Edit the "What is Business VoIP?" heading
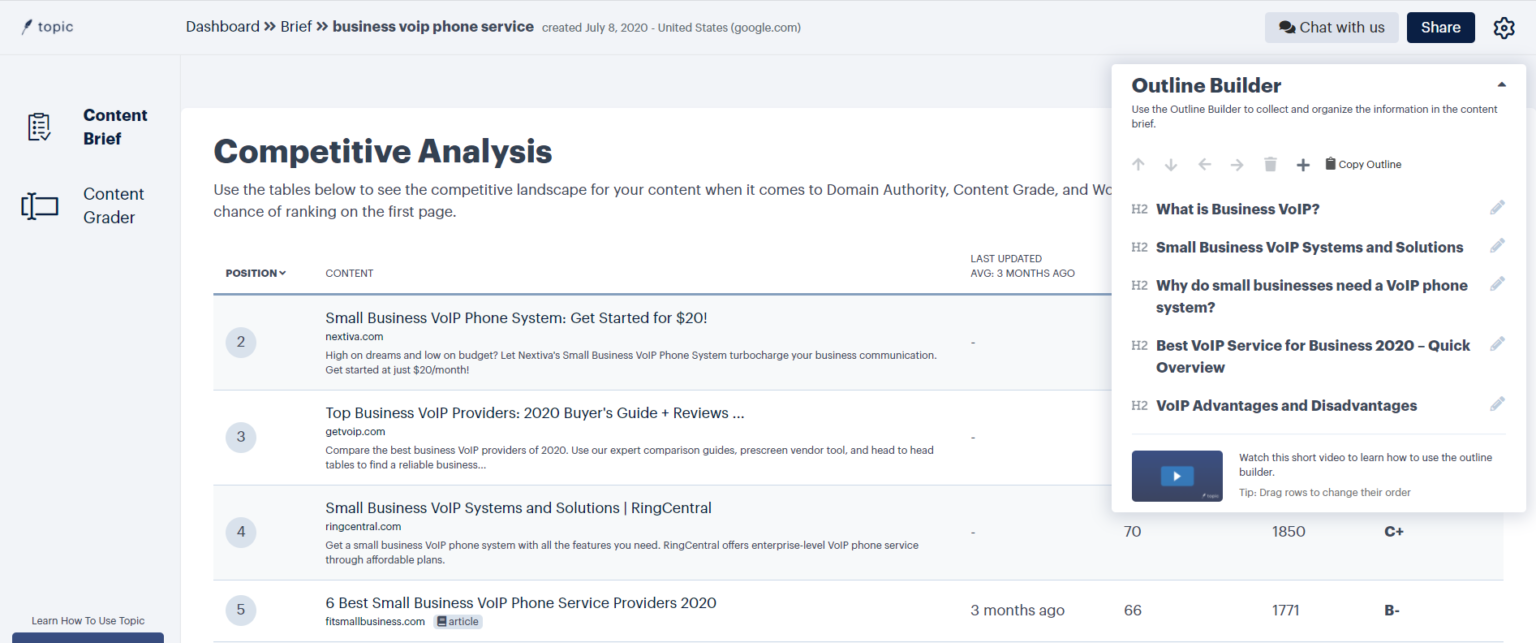The height and width of the screenshot is (643, 1536). coord(1497,207)
